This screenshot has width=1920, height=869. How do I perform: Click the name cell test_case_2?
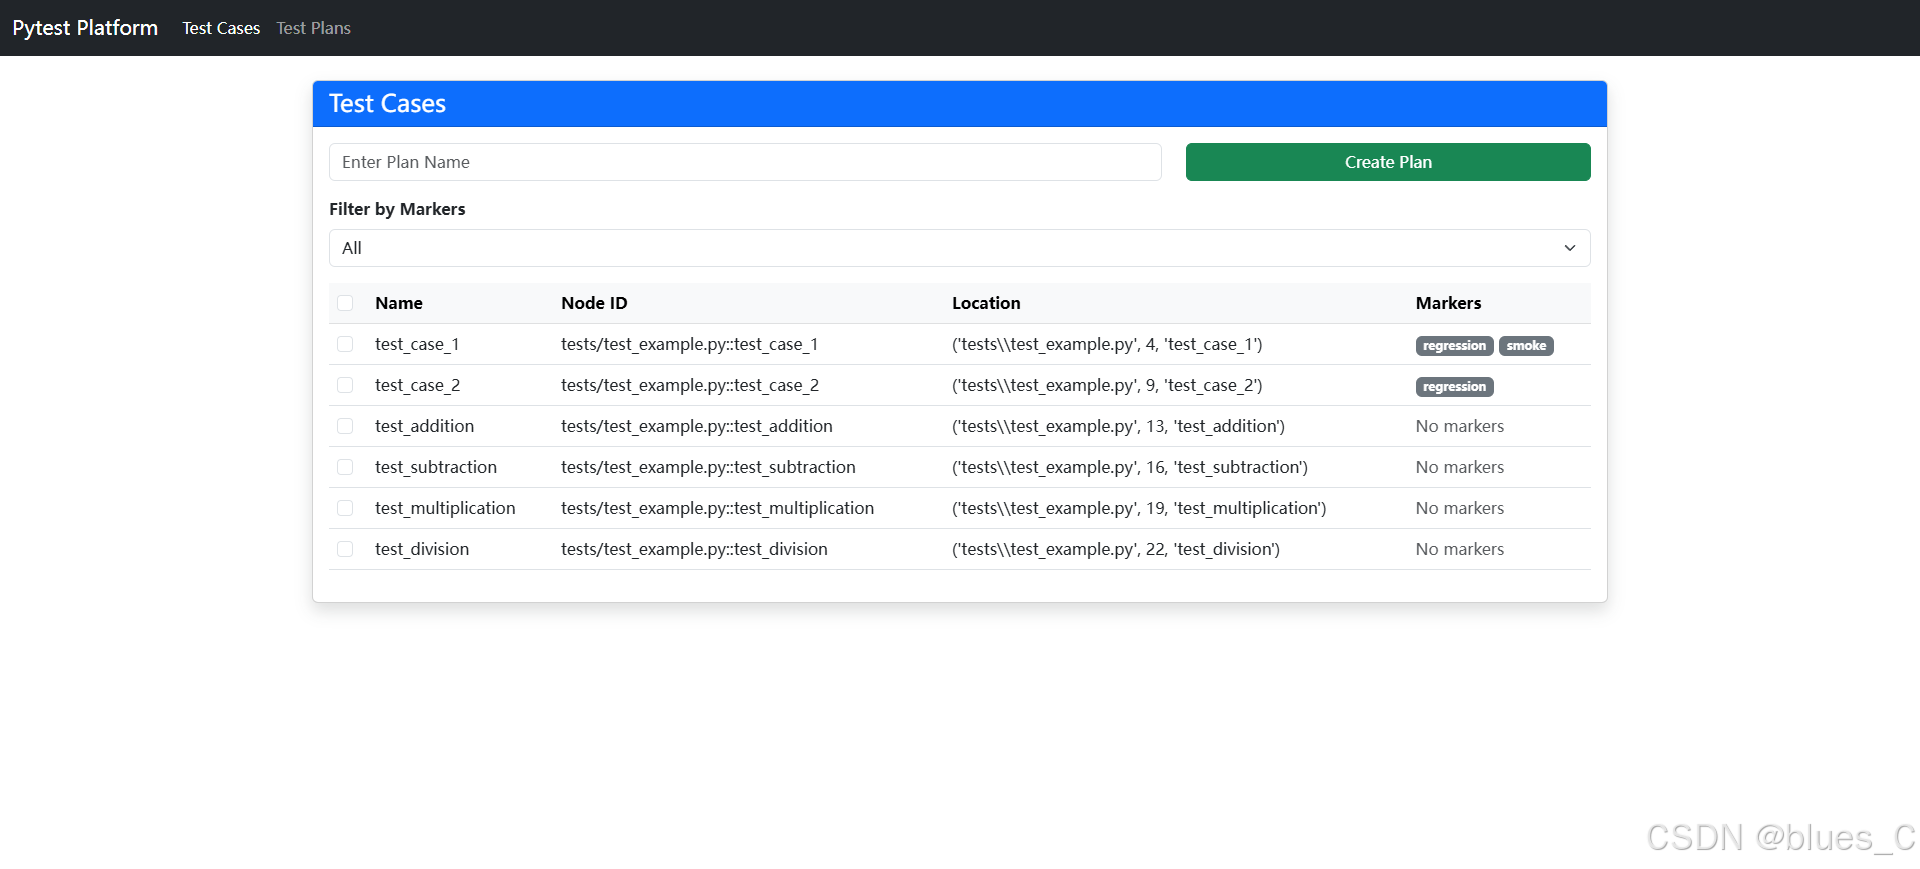click(x=417, y=385)
